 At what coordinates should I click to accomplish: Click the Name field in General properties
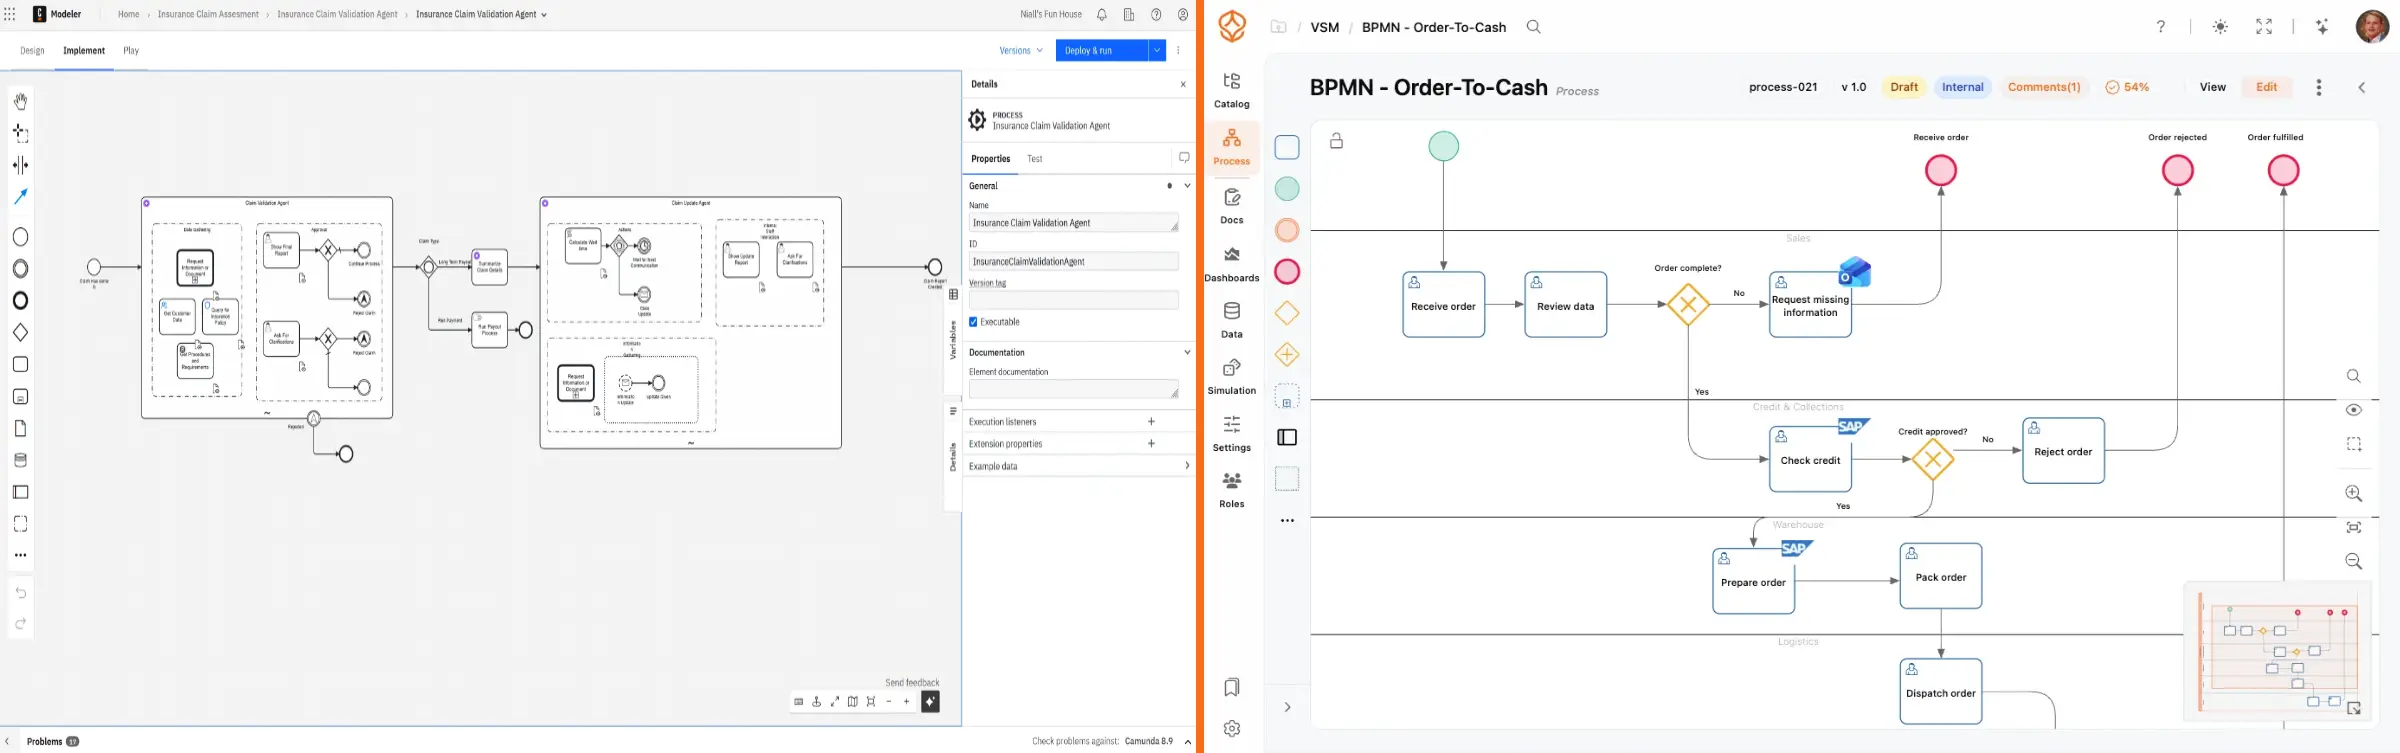[1073, 223]
